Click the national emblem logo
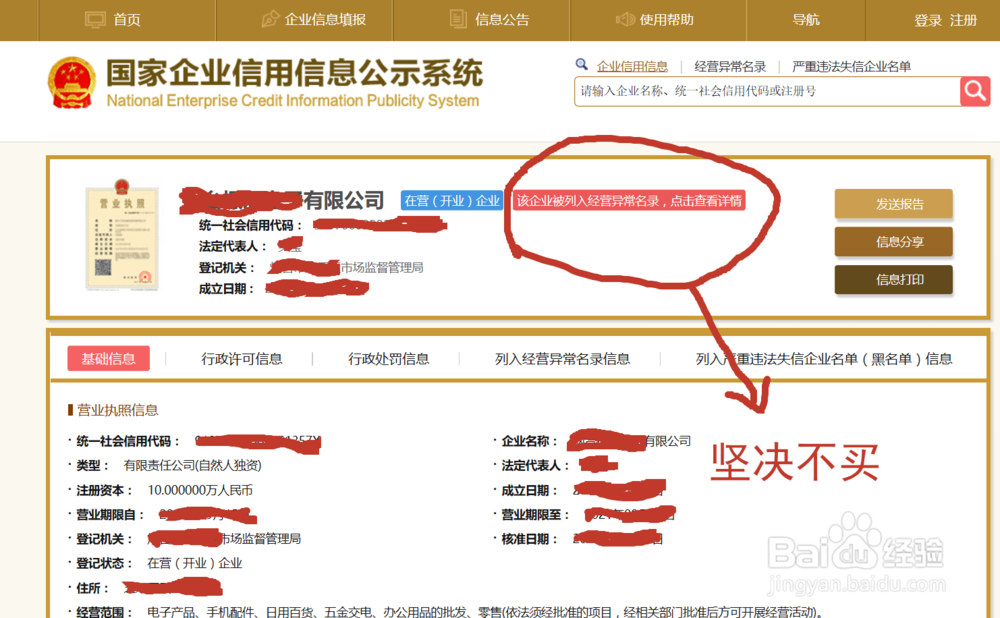 tap(71, 82)
